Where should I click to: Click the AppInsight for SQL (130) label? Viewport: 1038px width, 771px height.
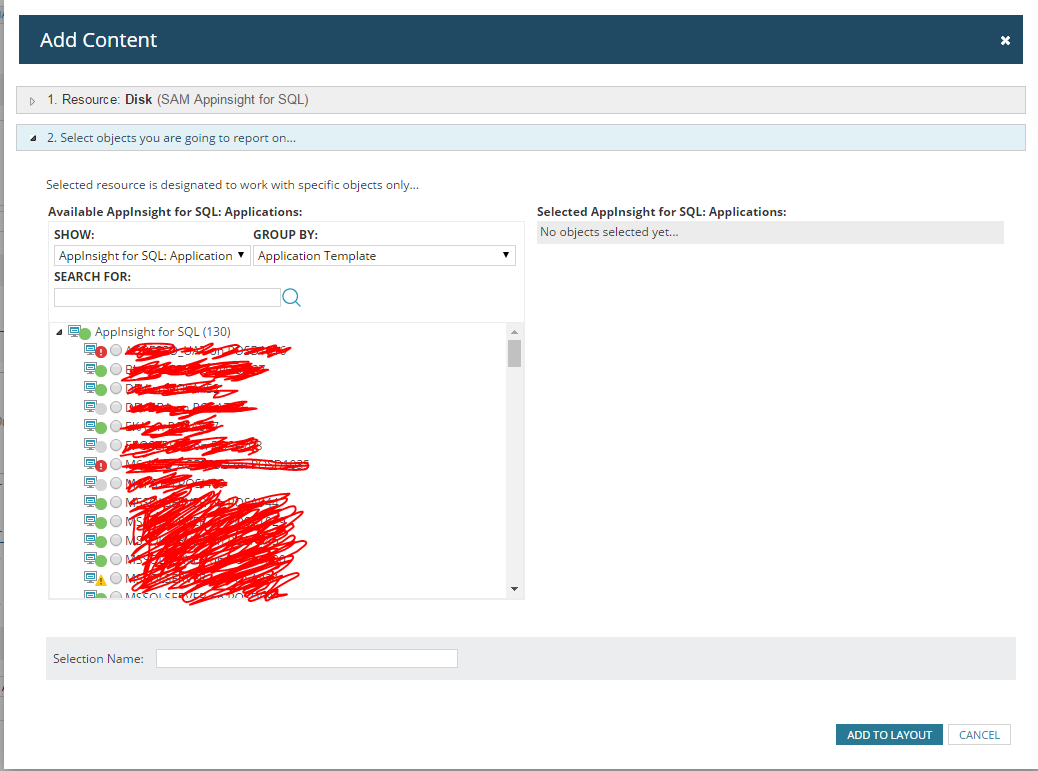tap(163, 332)
